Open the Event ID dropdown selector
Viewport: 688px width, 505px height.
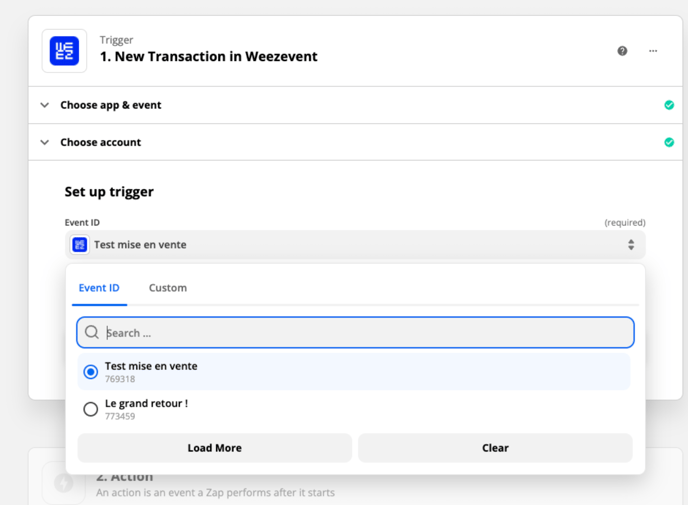point(355,244)
